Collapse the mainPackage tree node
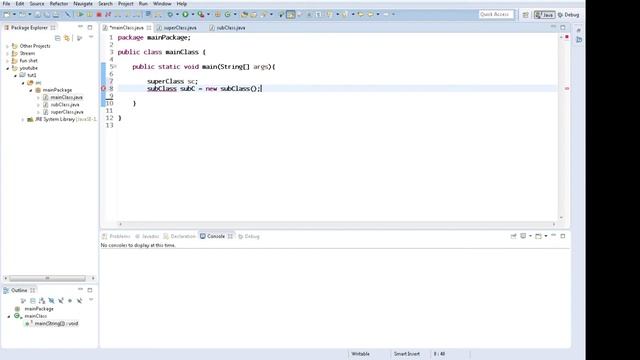This screenshot has width=640, height=360. pyautogui.click(x=31, y=90)
